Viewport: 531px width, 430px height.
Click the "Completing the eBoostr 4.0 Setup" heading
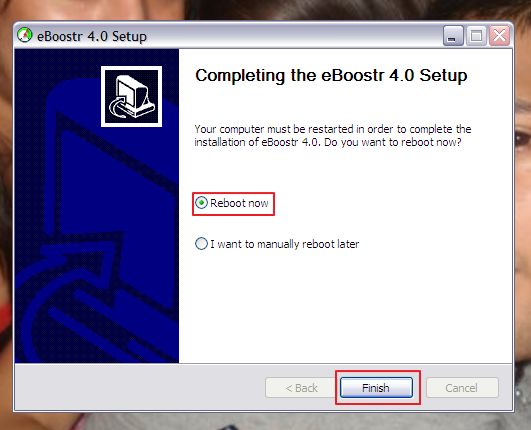[331, 75]
